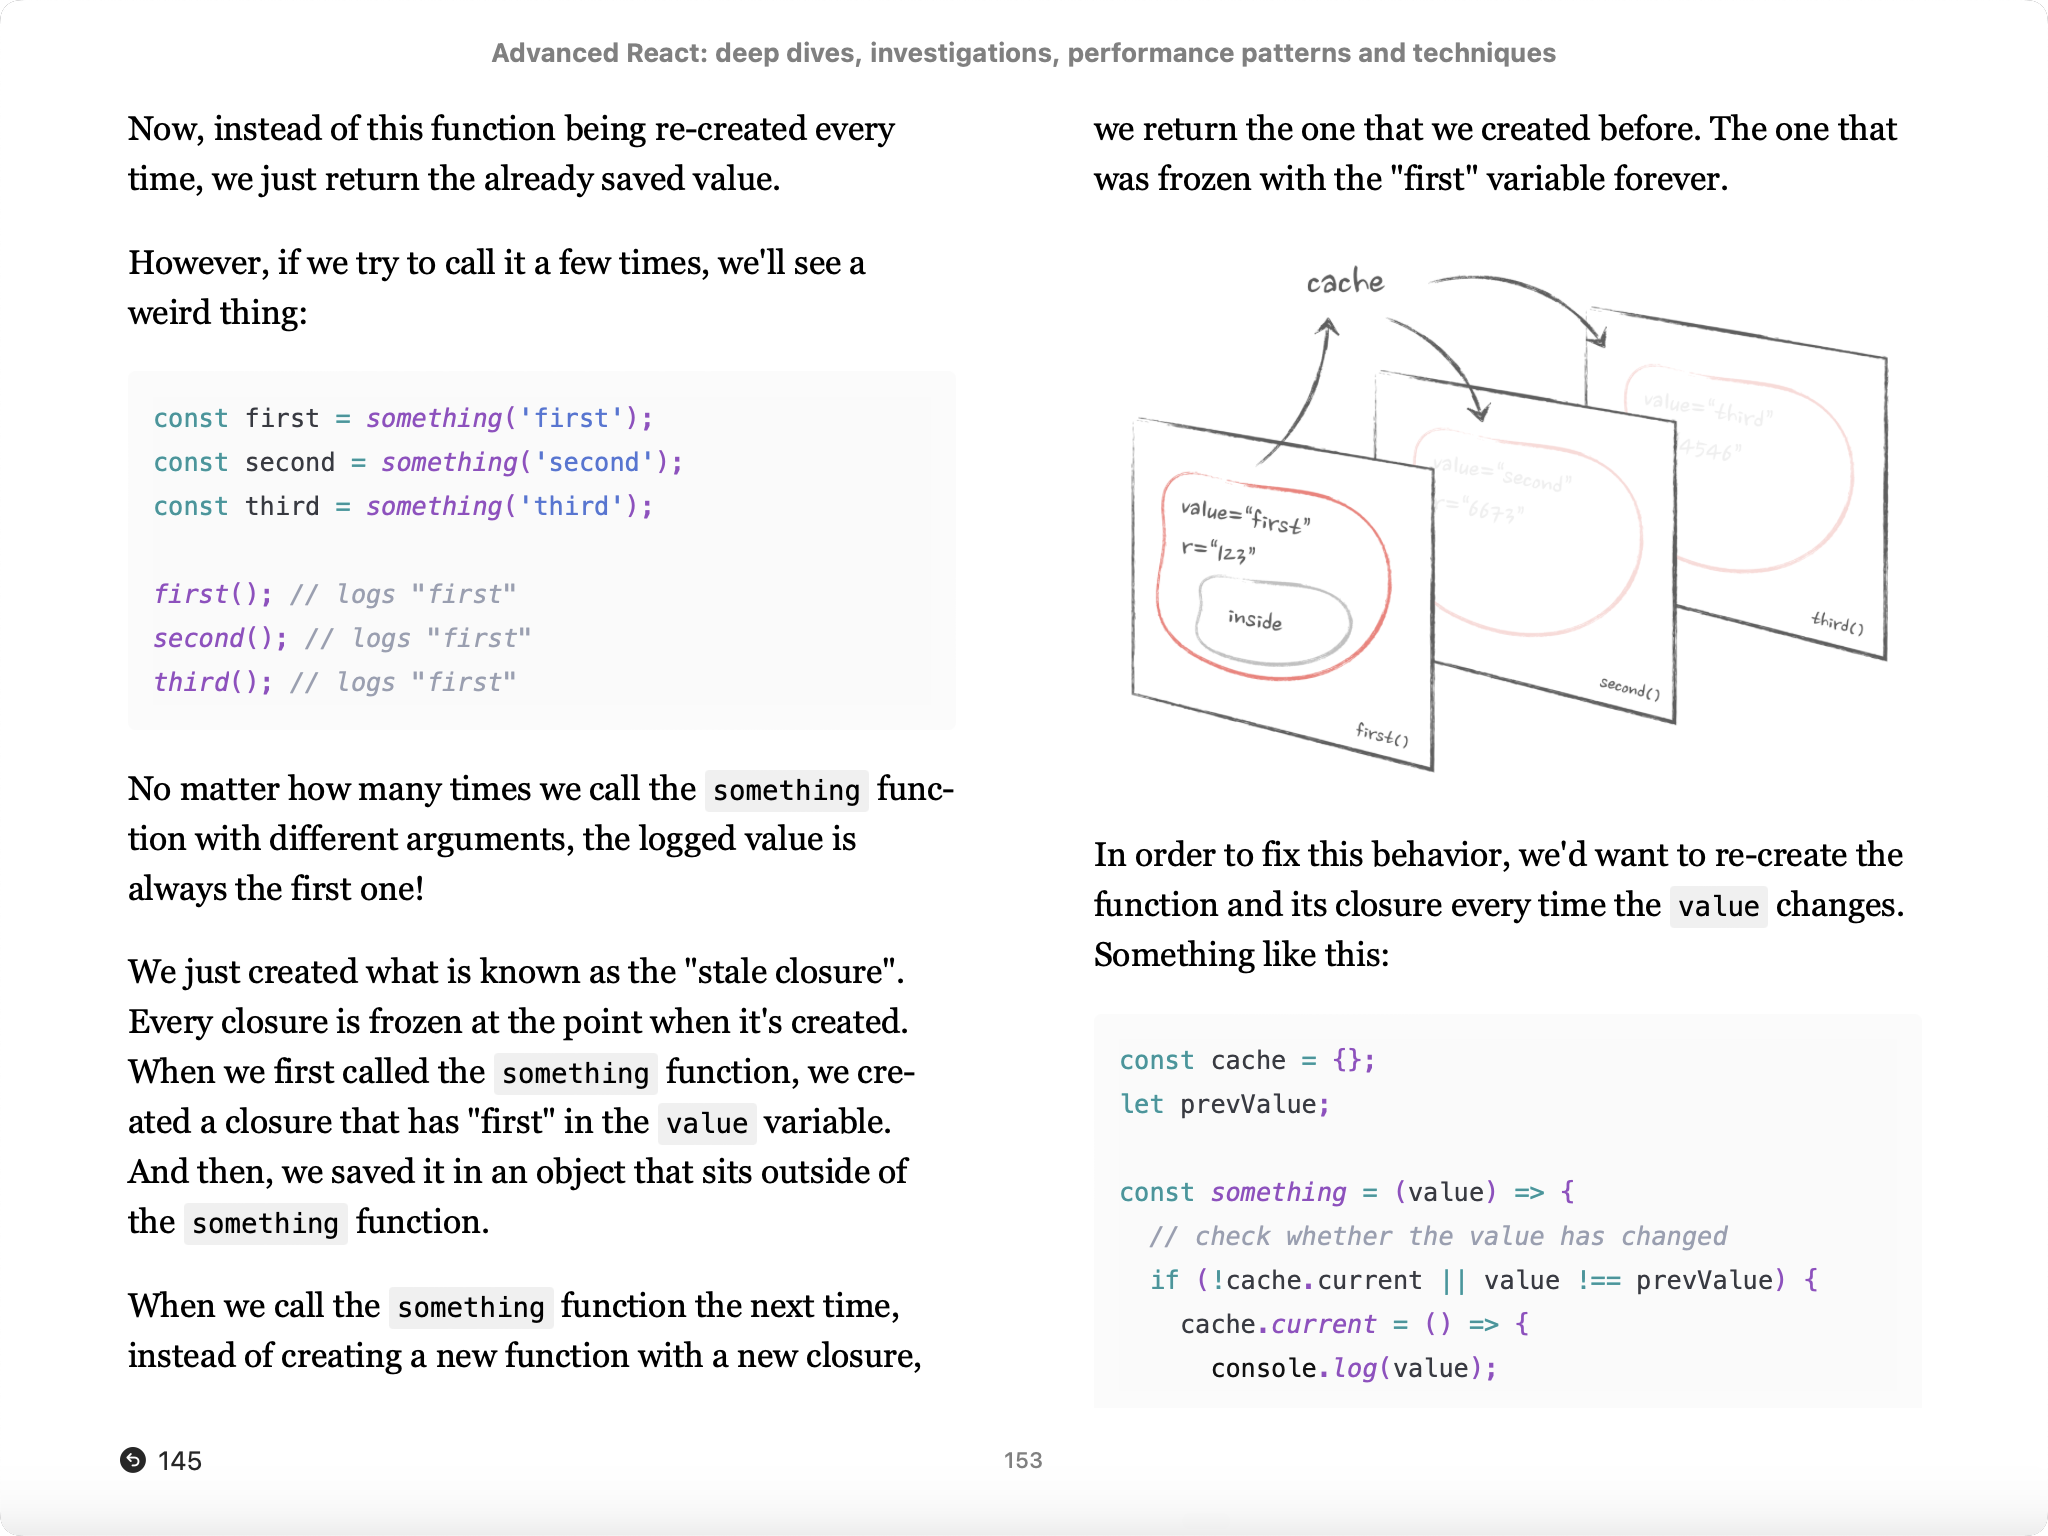Click the 'const first = something' code line
This screenshot has height=1536, width=2048.
click(x=403, y=418)
